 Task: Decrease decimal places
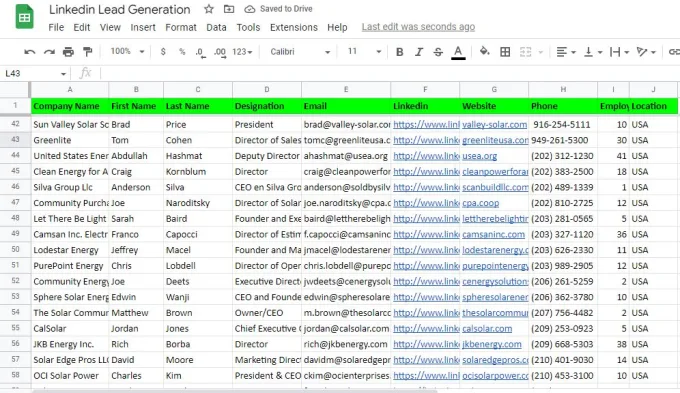tap(200, 52)
